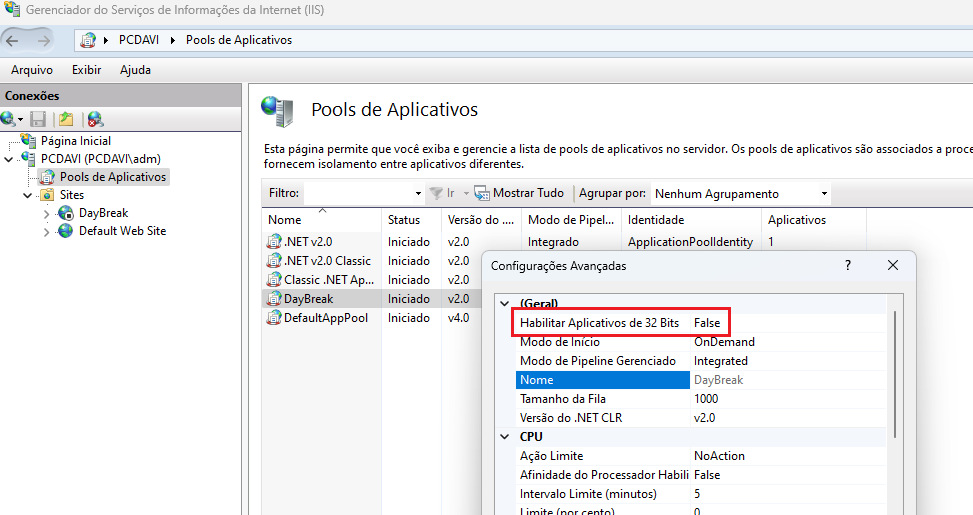Click the Pools de Aplicativos tree icon
973x515 pixels.
click(x=47, y=177)
